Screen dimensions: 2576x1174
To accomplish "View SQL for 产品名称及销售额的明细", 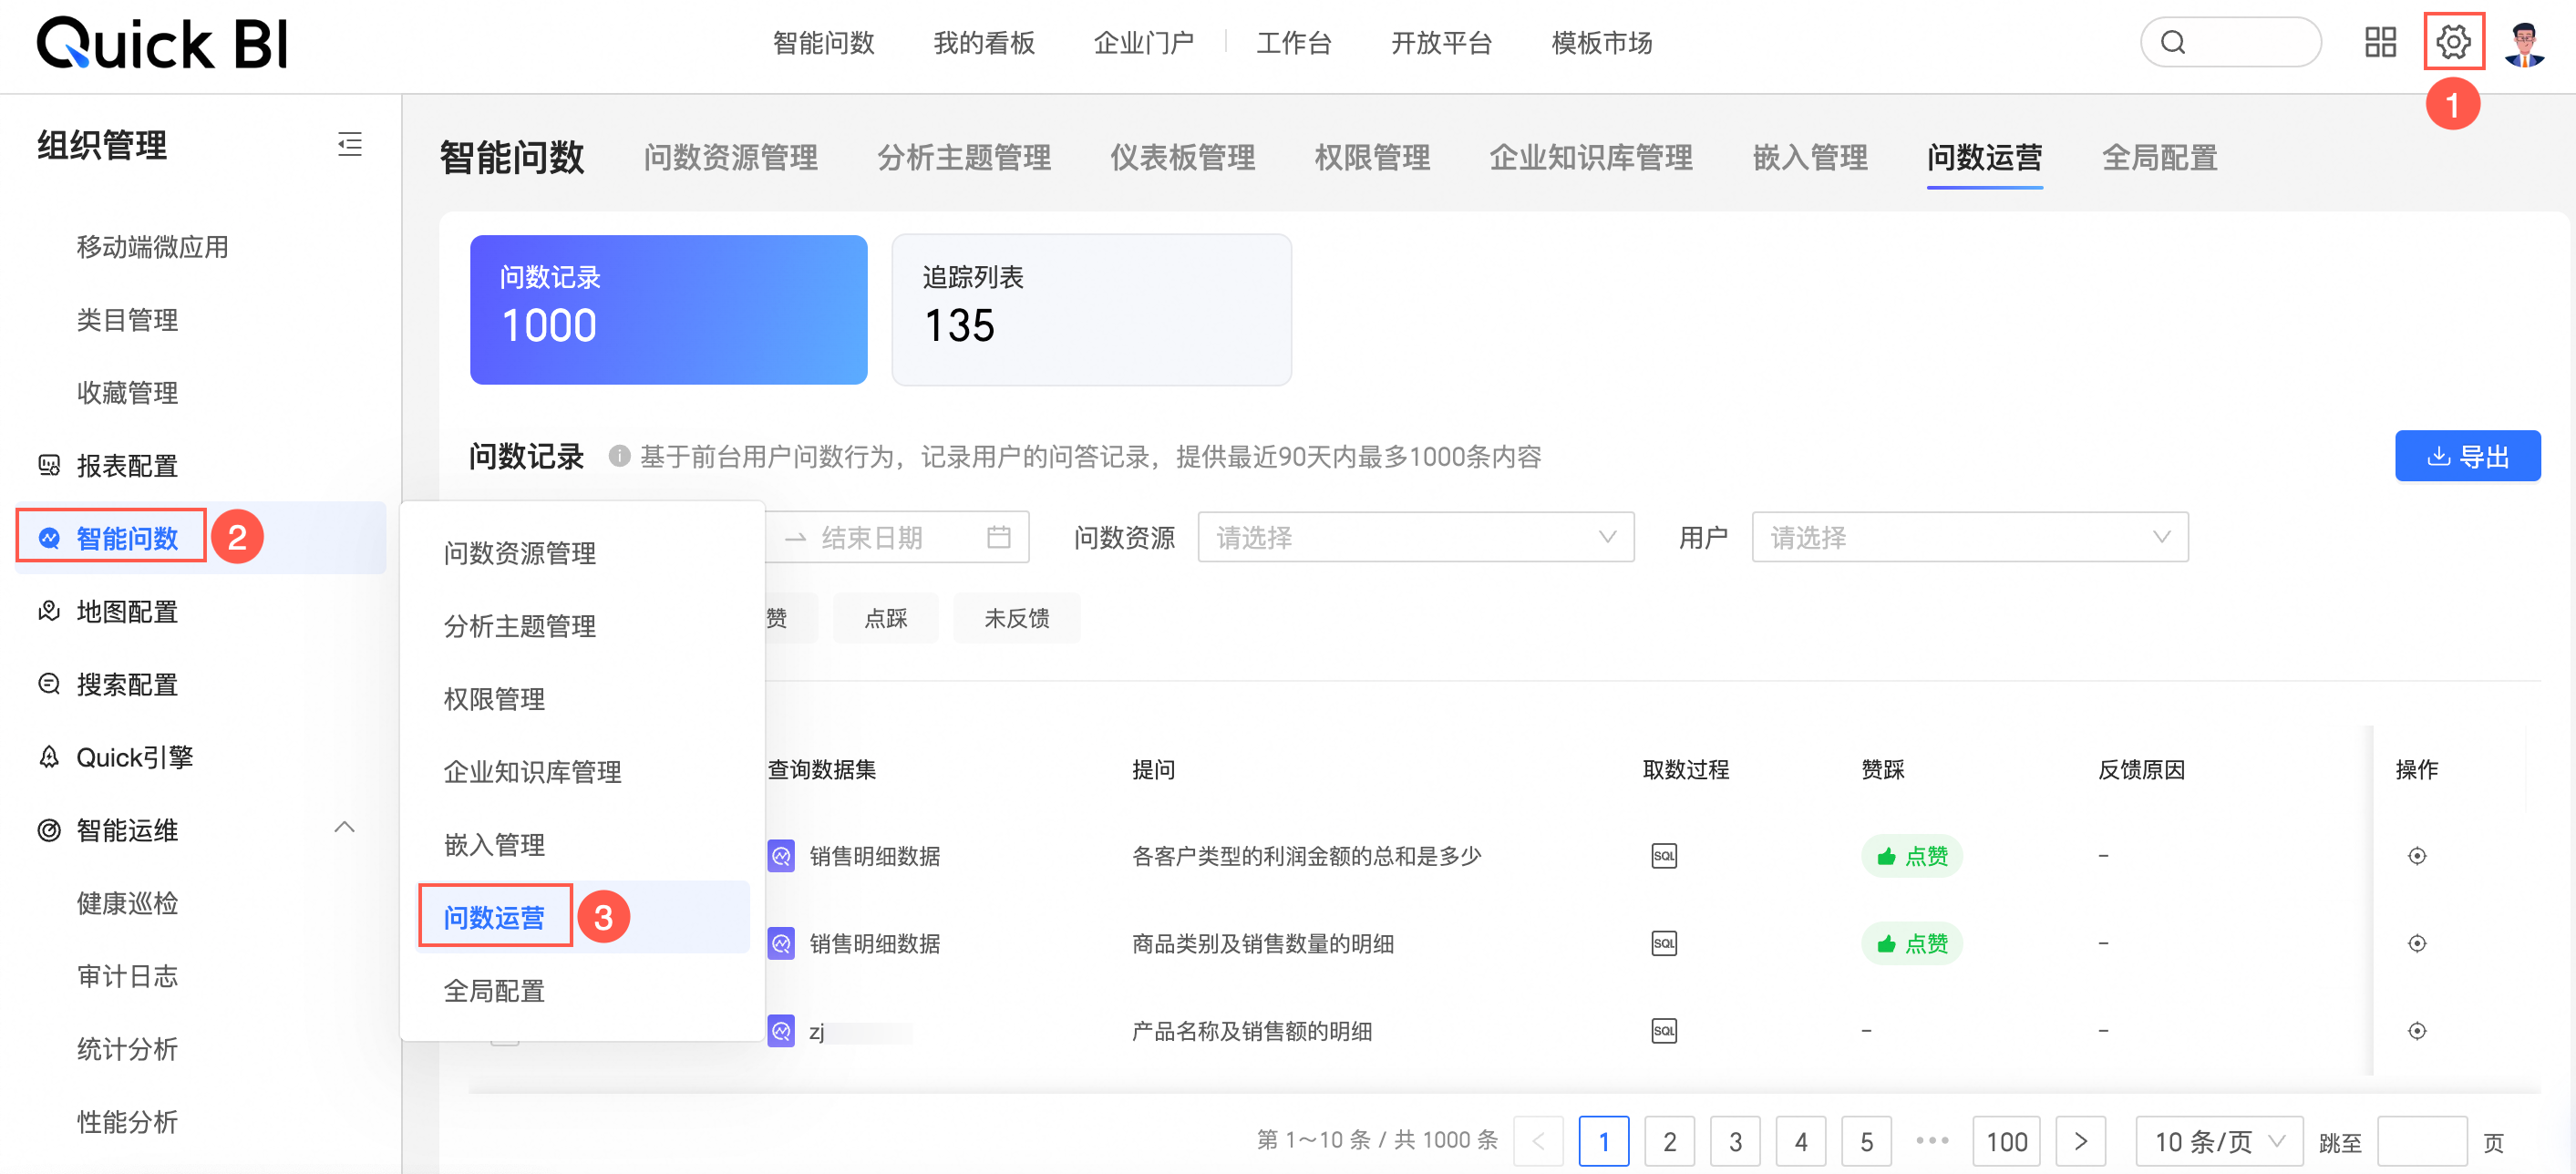I will click(1664, 1030).
